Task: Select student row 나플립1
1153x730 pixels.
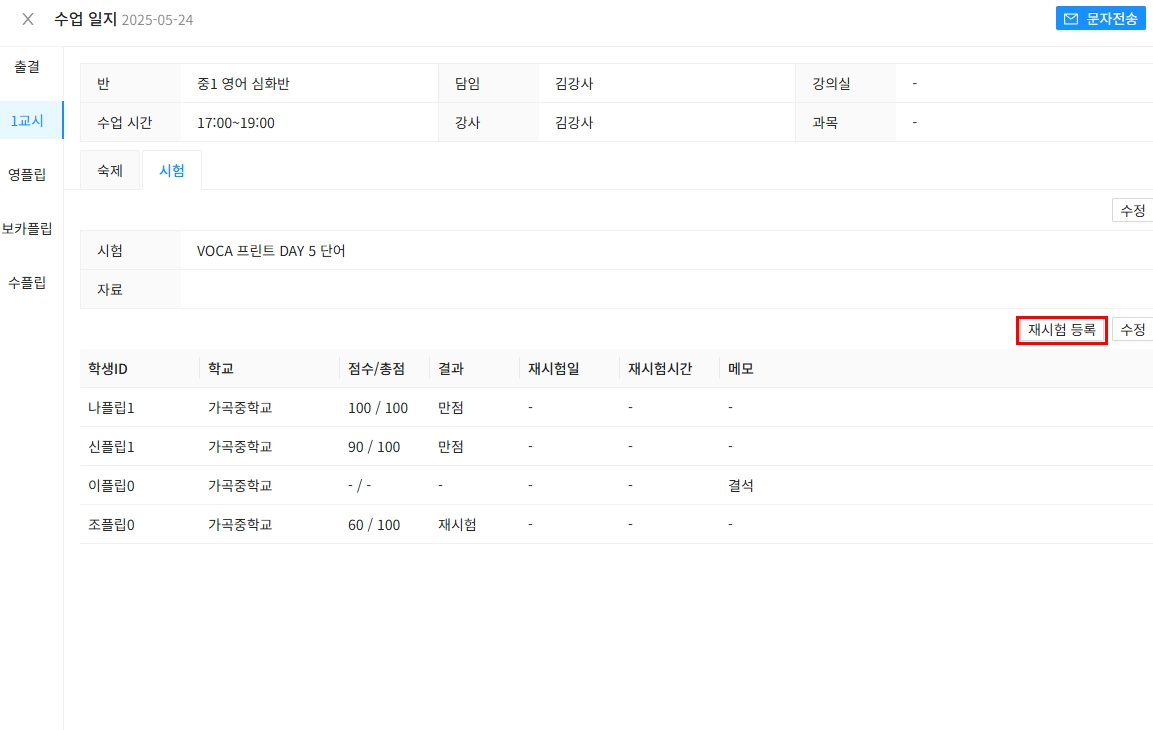Action: 616,407
